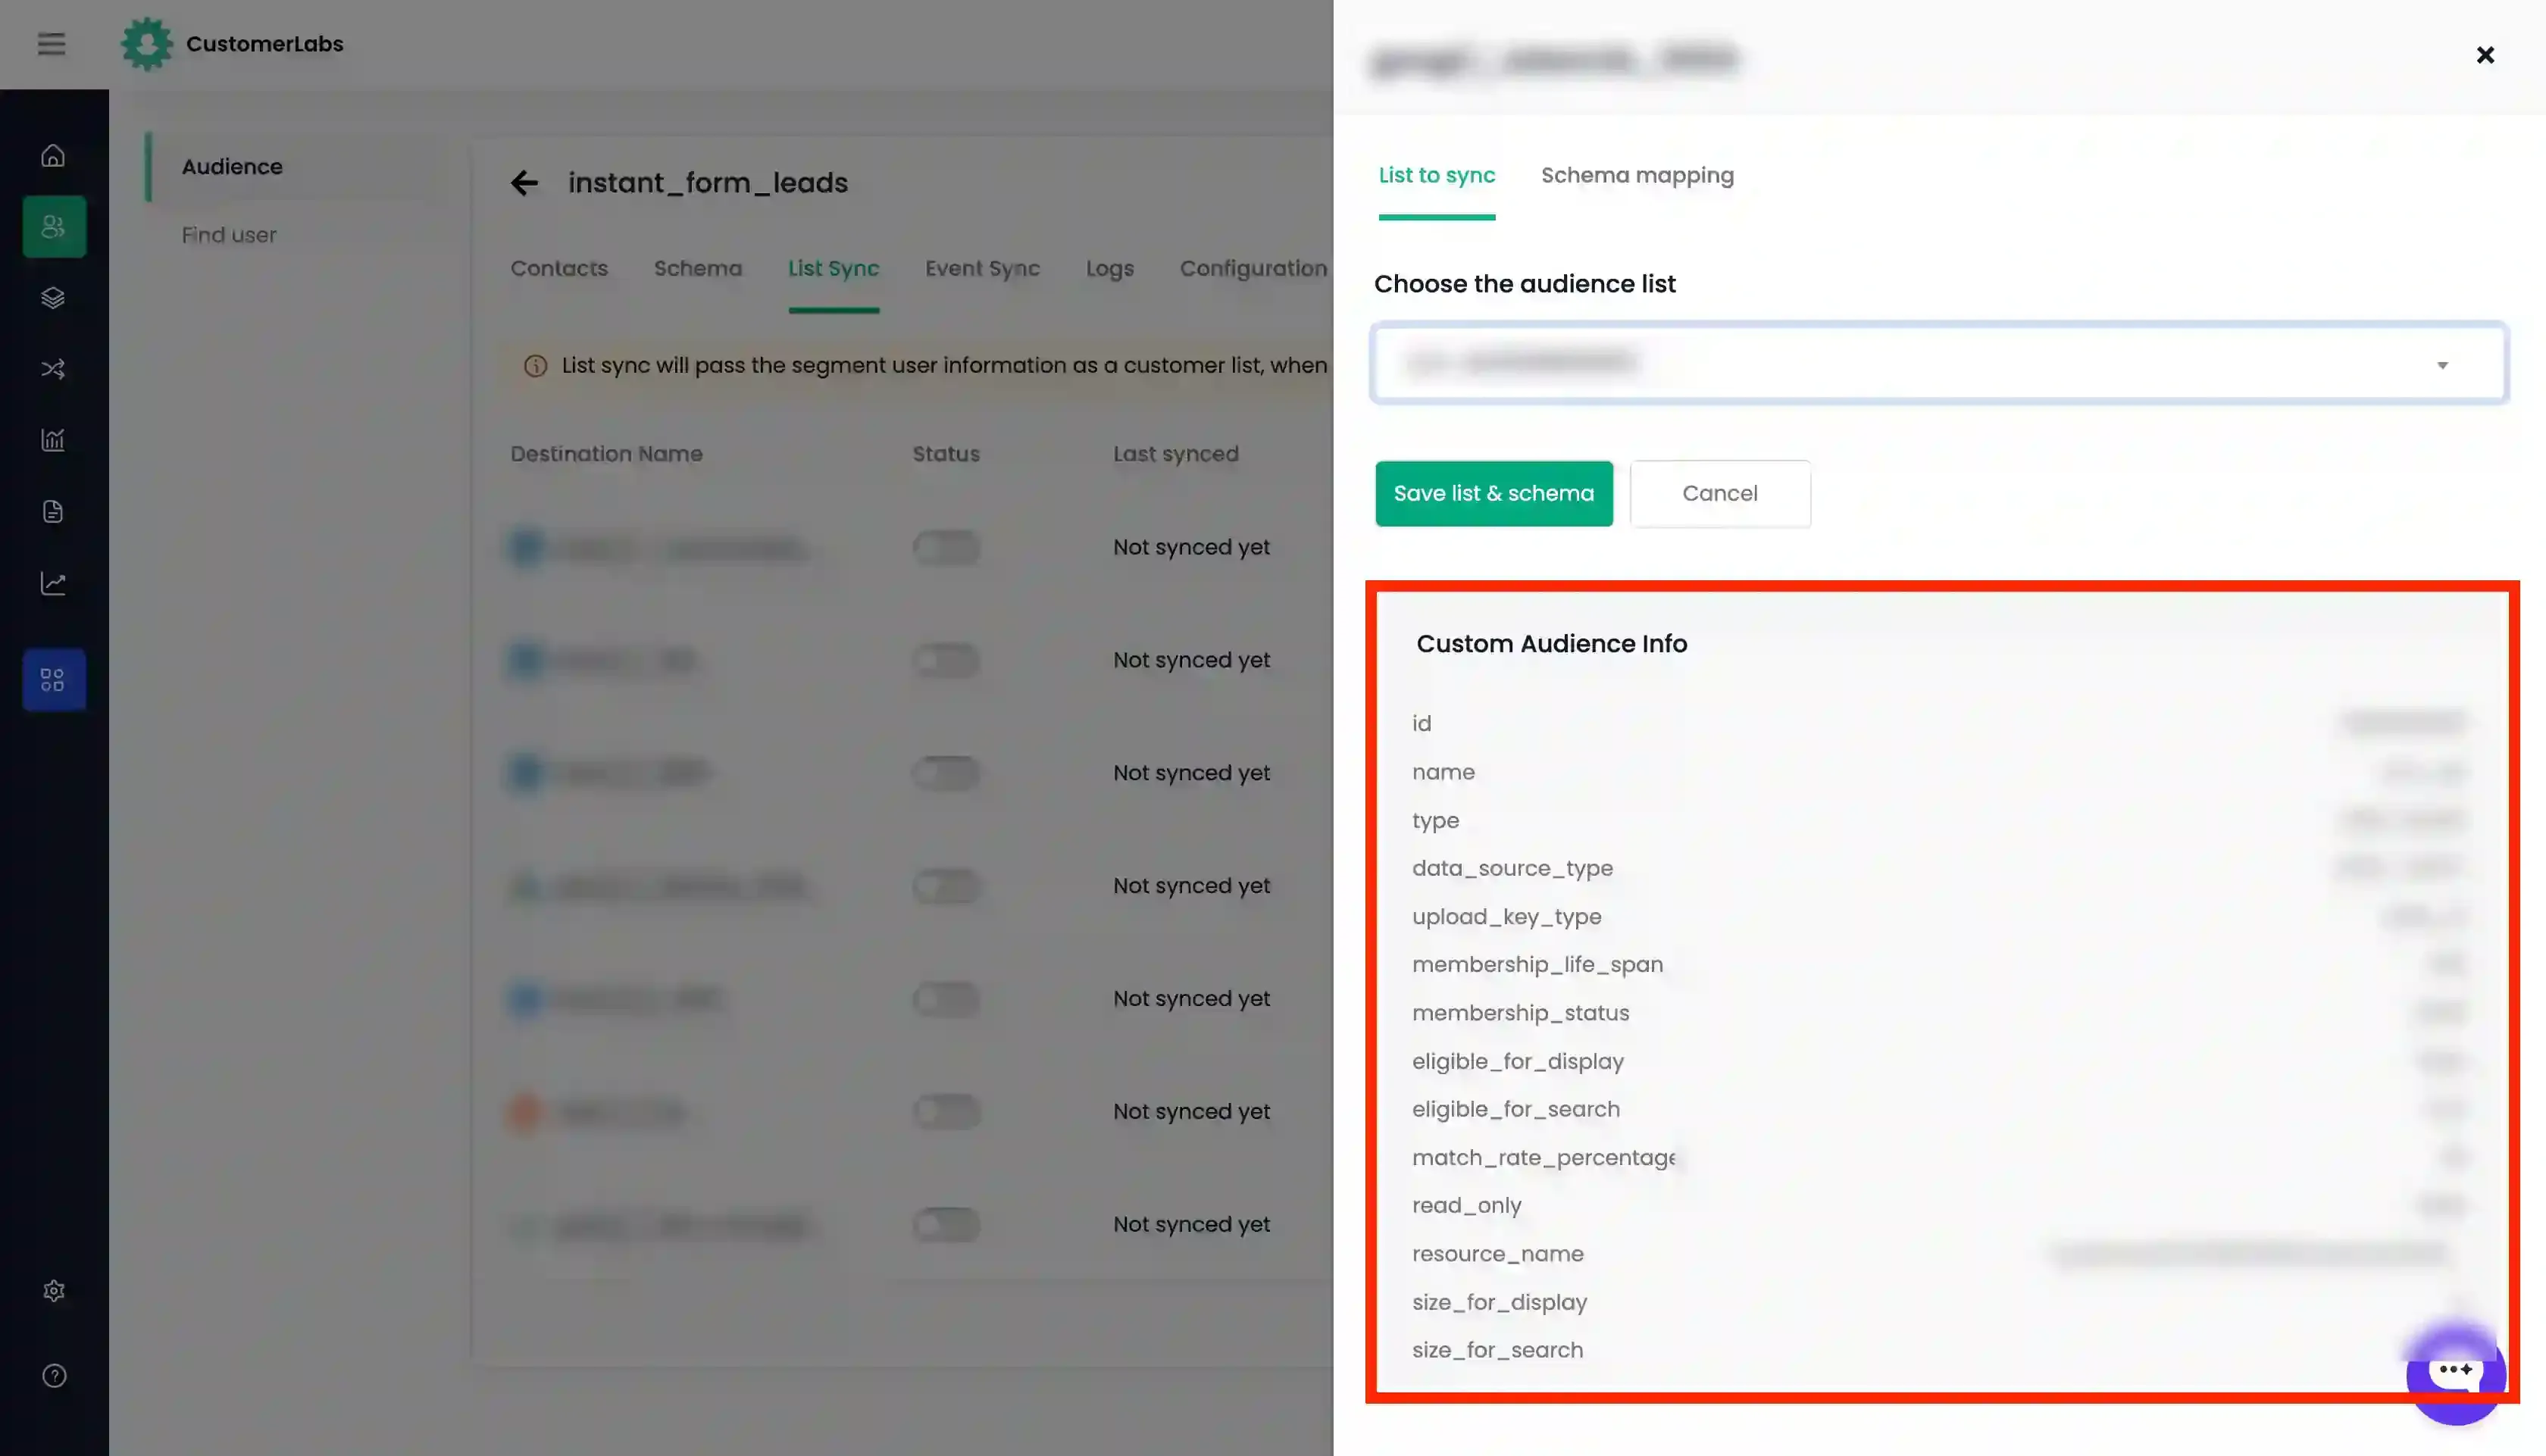Click the audience list select field
2546x1456 pixels.
coord(1939,363)
